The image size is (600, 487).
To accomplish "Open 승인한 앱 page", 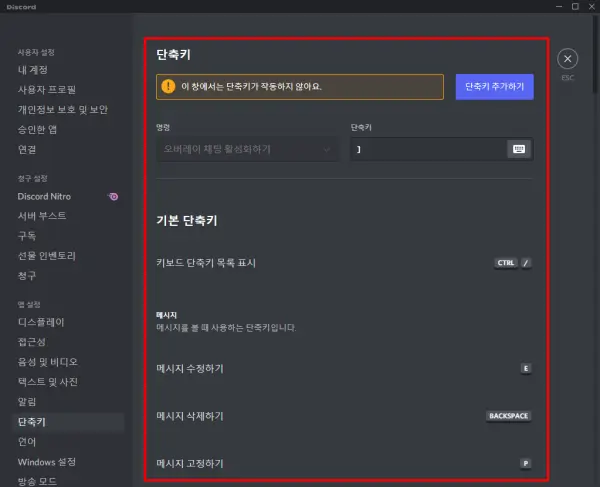I will point(37,130).
